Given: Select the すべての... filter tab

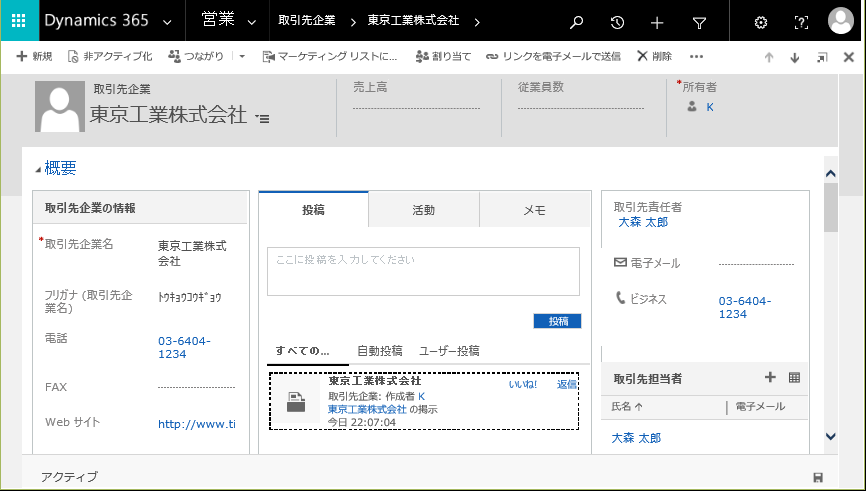Looking at the screenshot, I should (302, 351).
